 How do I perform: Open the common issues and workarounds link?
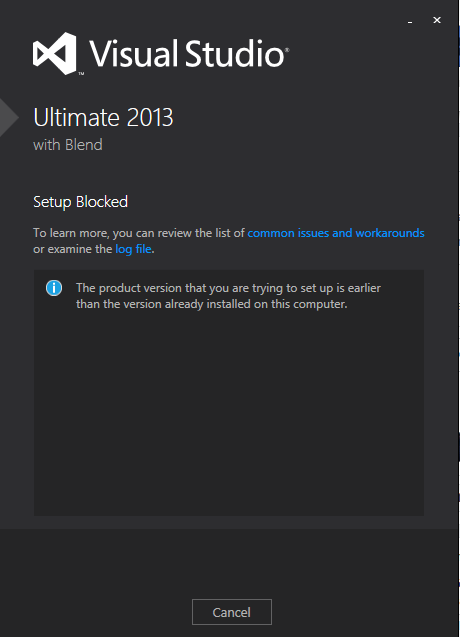(x=336, y=233)
